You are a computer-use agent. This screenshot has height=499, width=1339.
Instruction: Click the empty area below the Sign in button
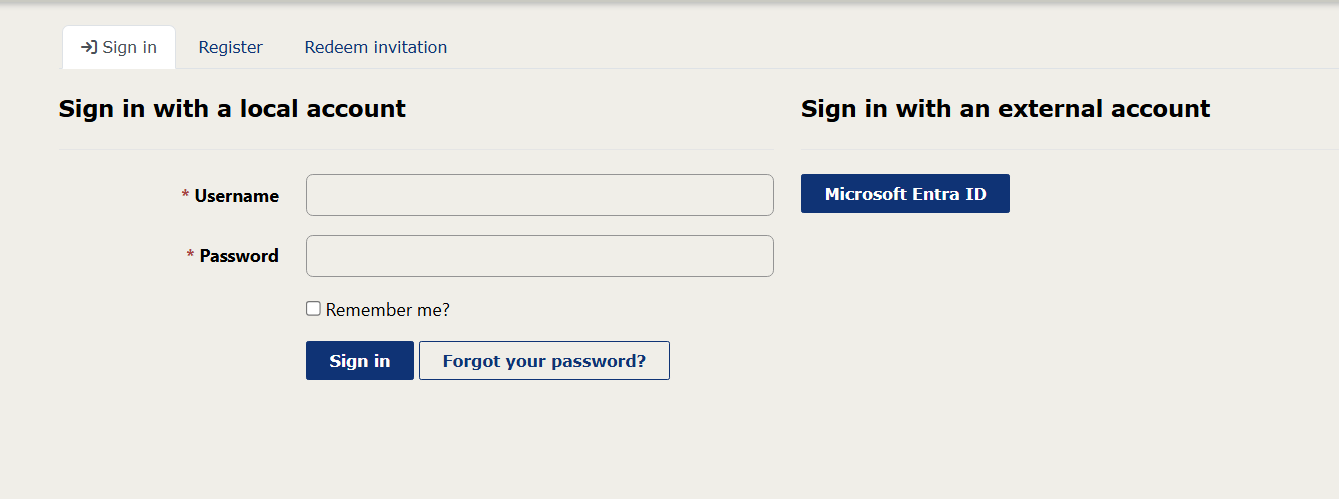coord(359,440)
